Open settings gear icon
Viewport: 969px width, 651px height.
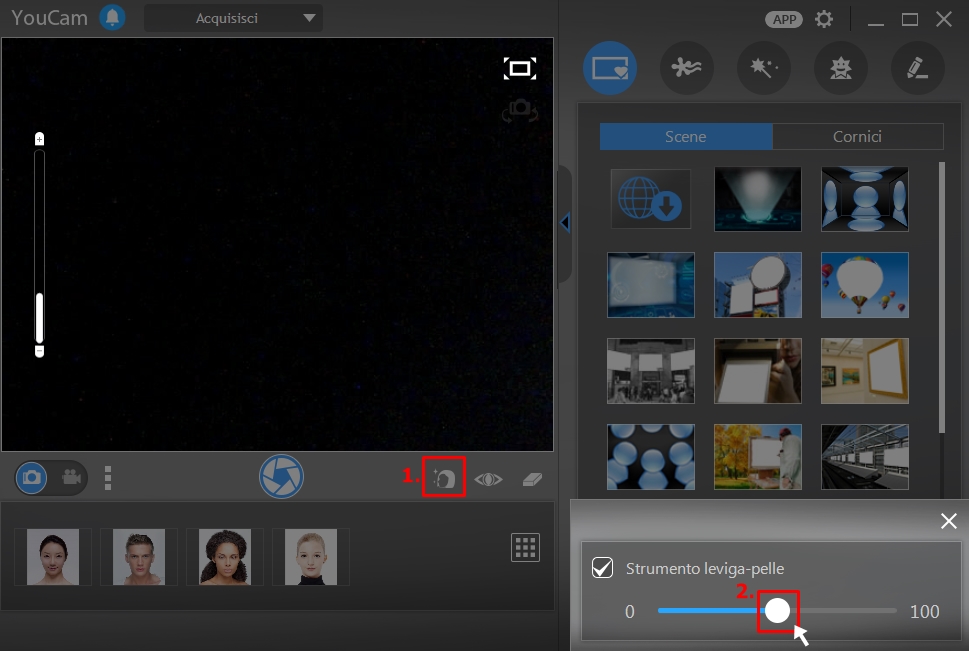[824, 19]
